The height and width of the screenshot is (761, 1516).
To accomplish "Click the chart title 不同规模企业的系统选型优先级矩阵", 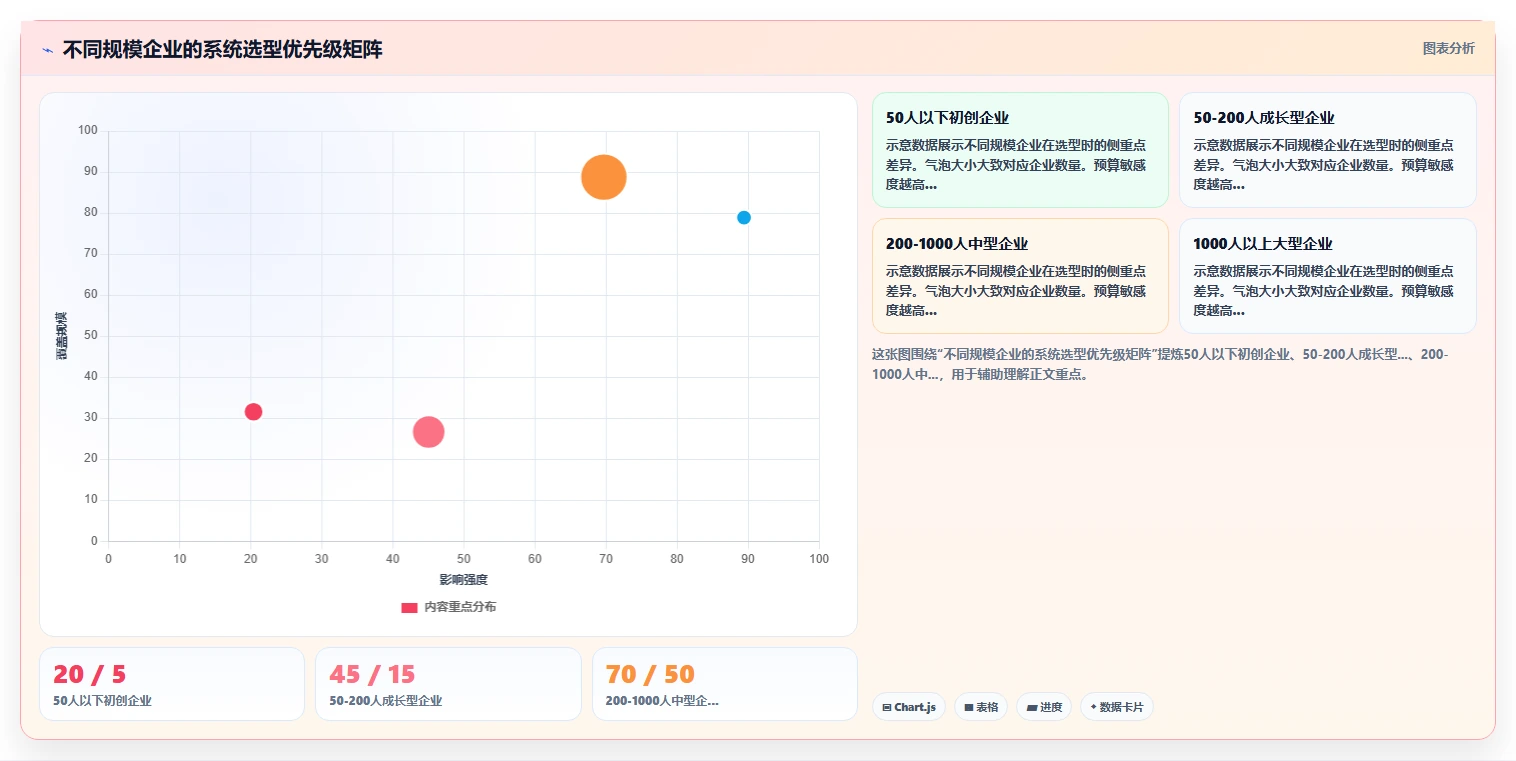I will click(222, 50).
